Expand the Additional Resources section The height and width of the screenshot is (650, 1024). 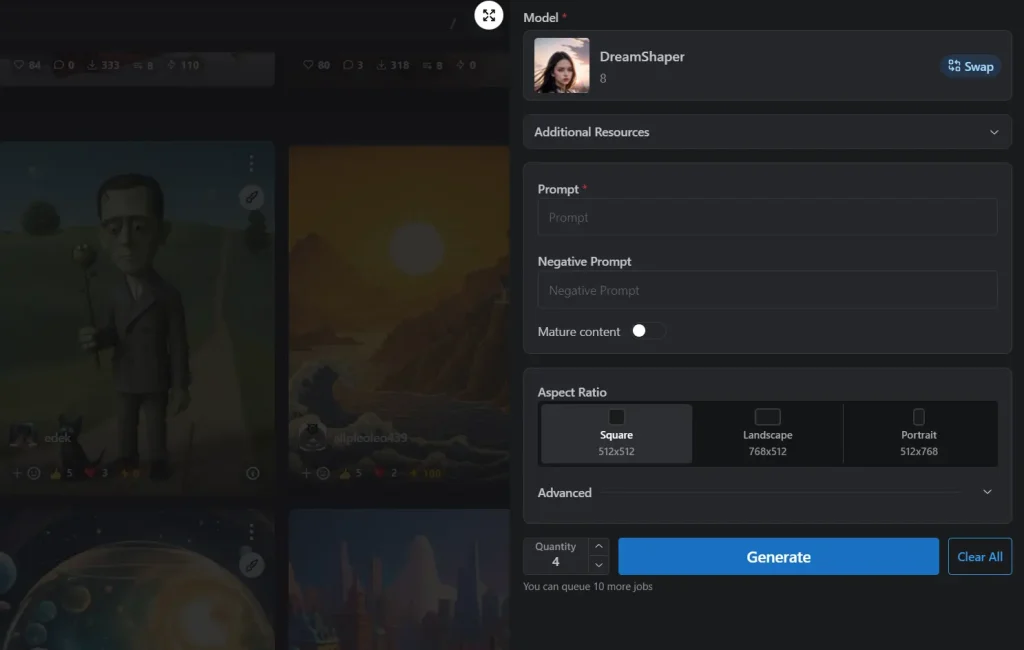[x=767, y=132]
